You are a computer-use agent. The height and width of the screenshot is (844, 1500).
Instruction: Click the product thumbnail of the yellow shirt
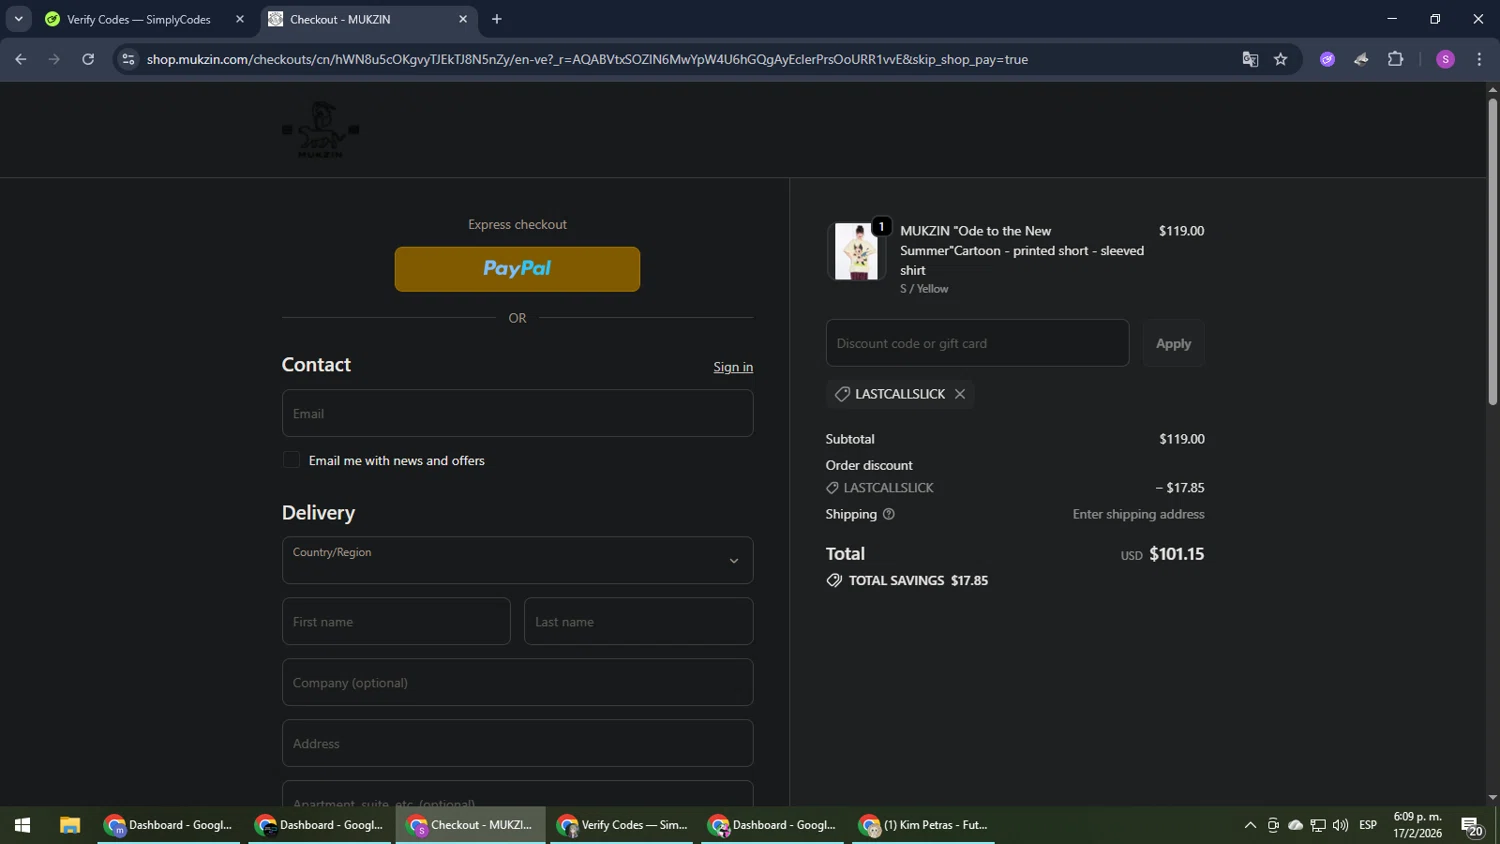856,251
